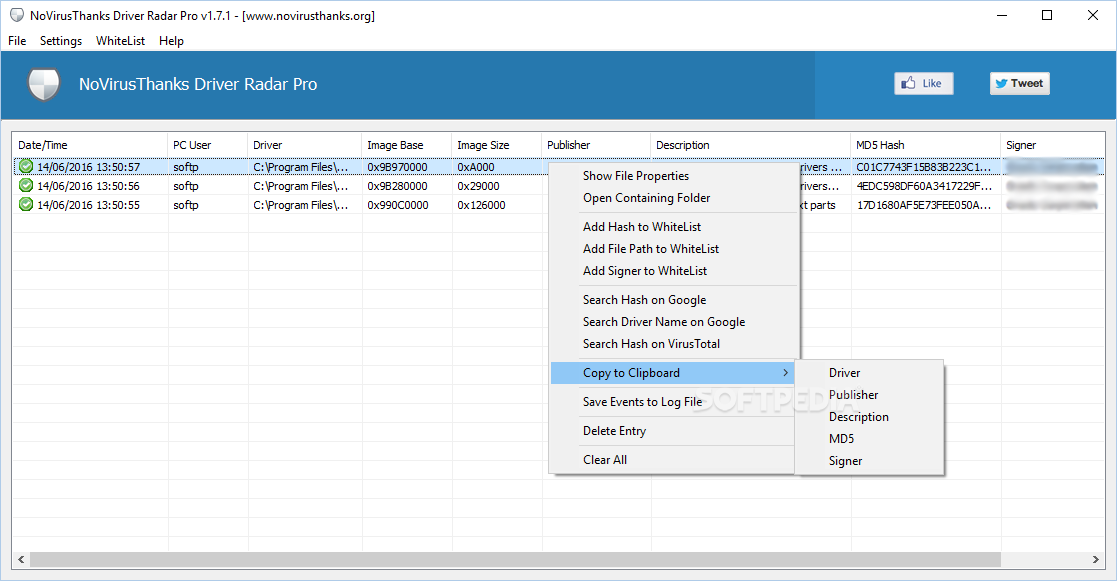The height and width of the screenshot is (581, 1117).
Task: Sort by the Driver column header
Action: [x=304, y=145]
